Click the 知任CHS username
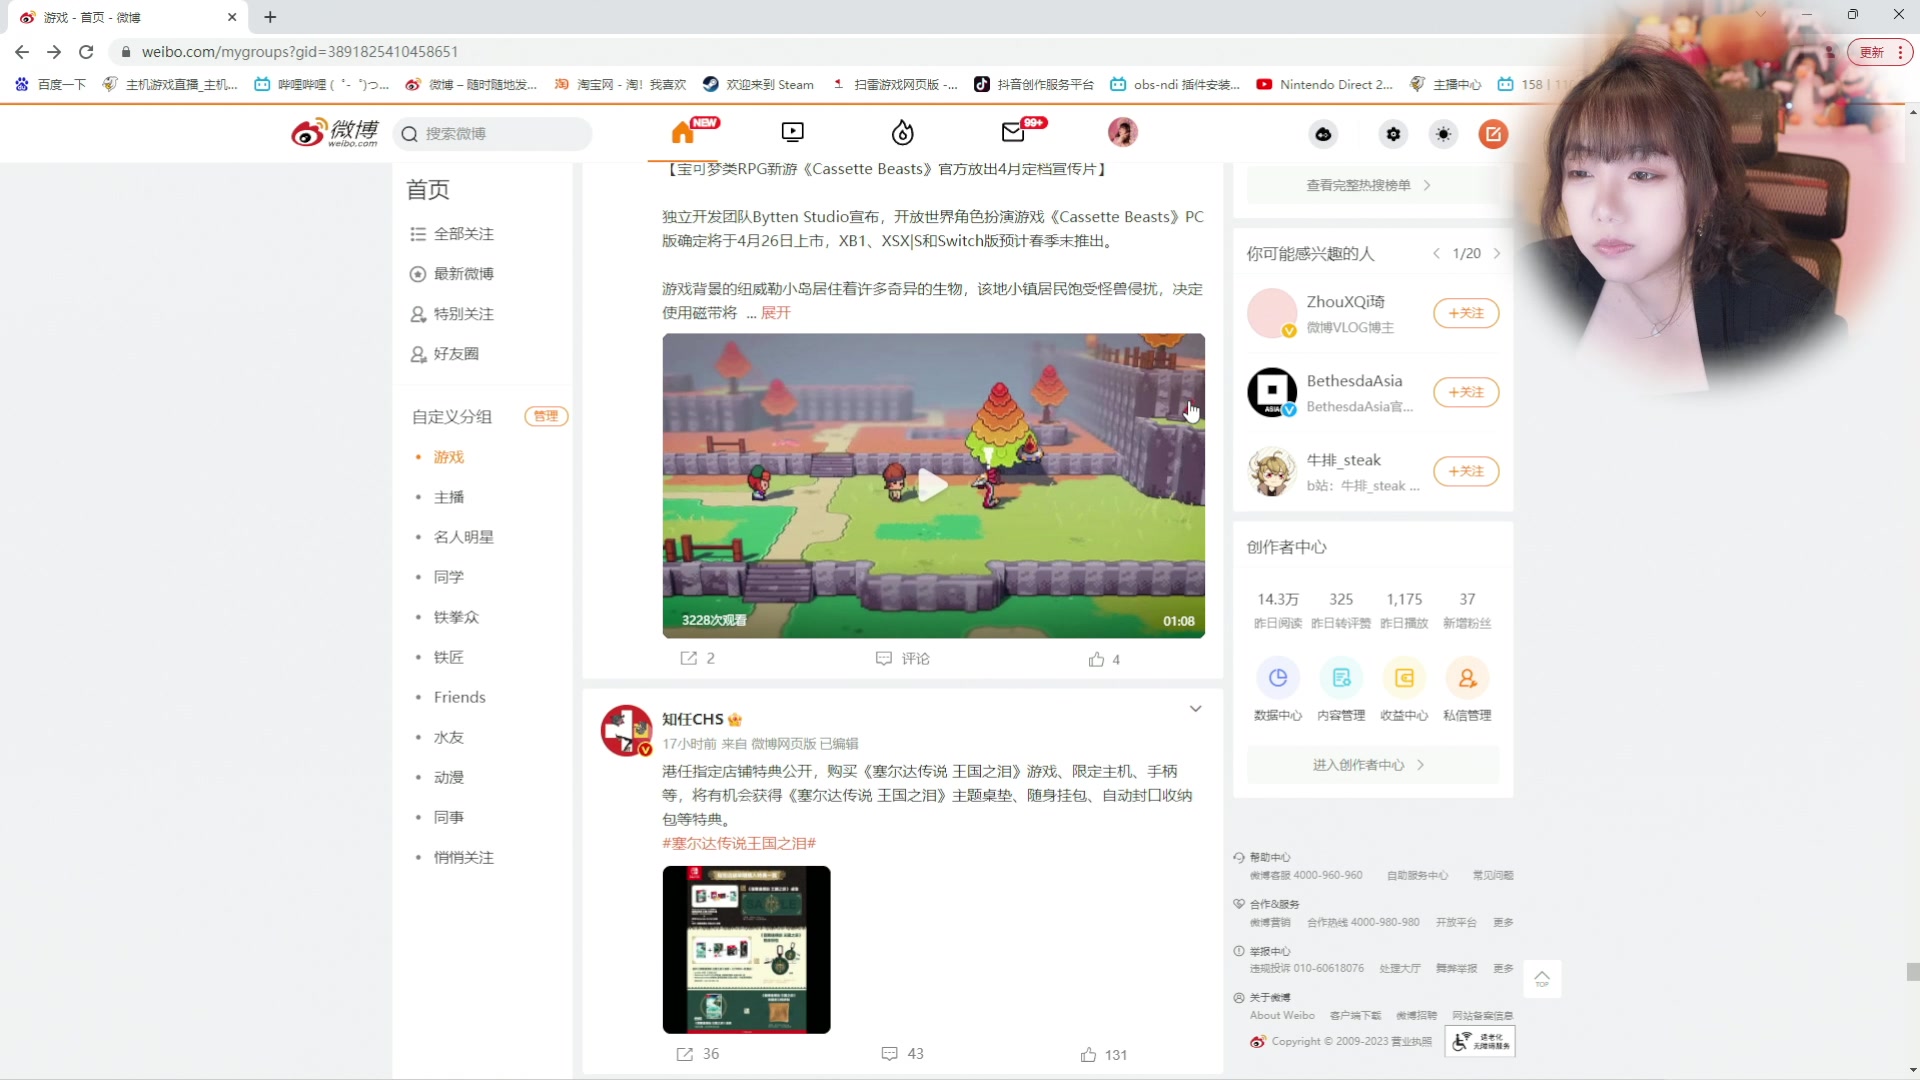 pos(692,719)
